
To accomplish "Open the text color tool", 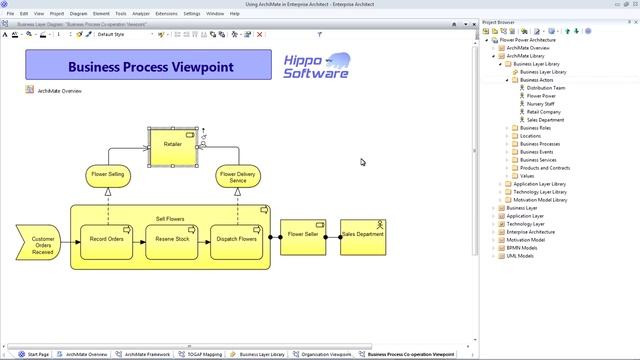I will pos(15,35).
